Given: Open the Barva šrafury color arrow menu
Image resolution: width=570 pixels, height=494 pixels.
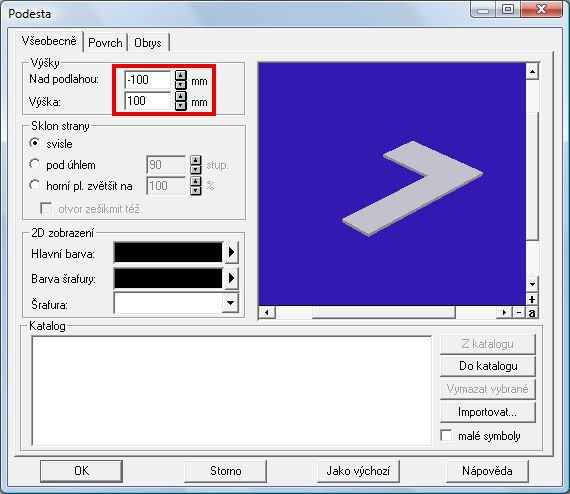Looking at the screenshot, I should tap(231, 278).
